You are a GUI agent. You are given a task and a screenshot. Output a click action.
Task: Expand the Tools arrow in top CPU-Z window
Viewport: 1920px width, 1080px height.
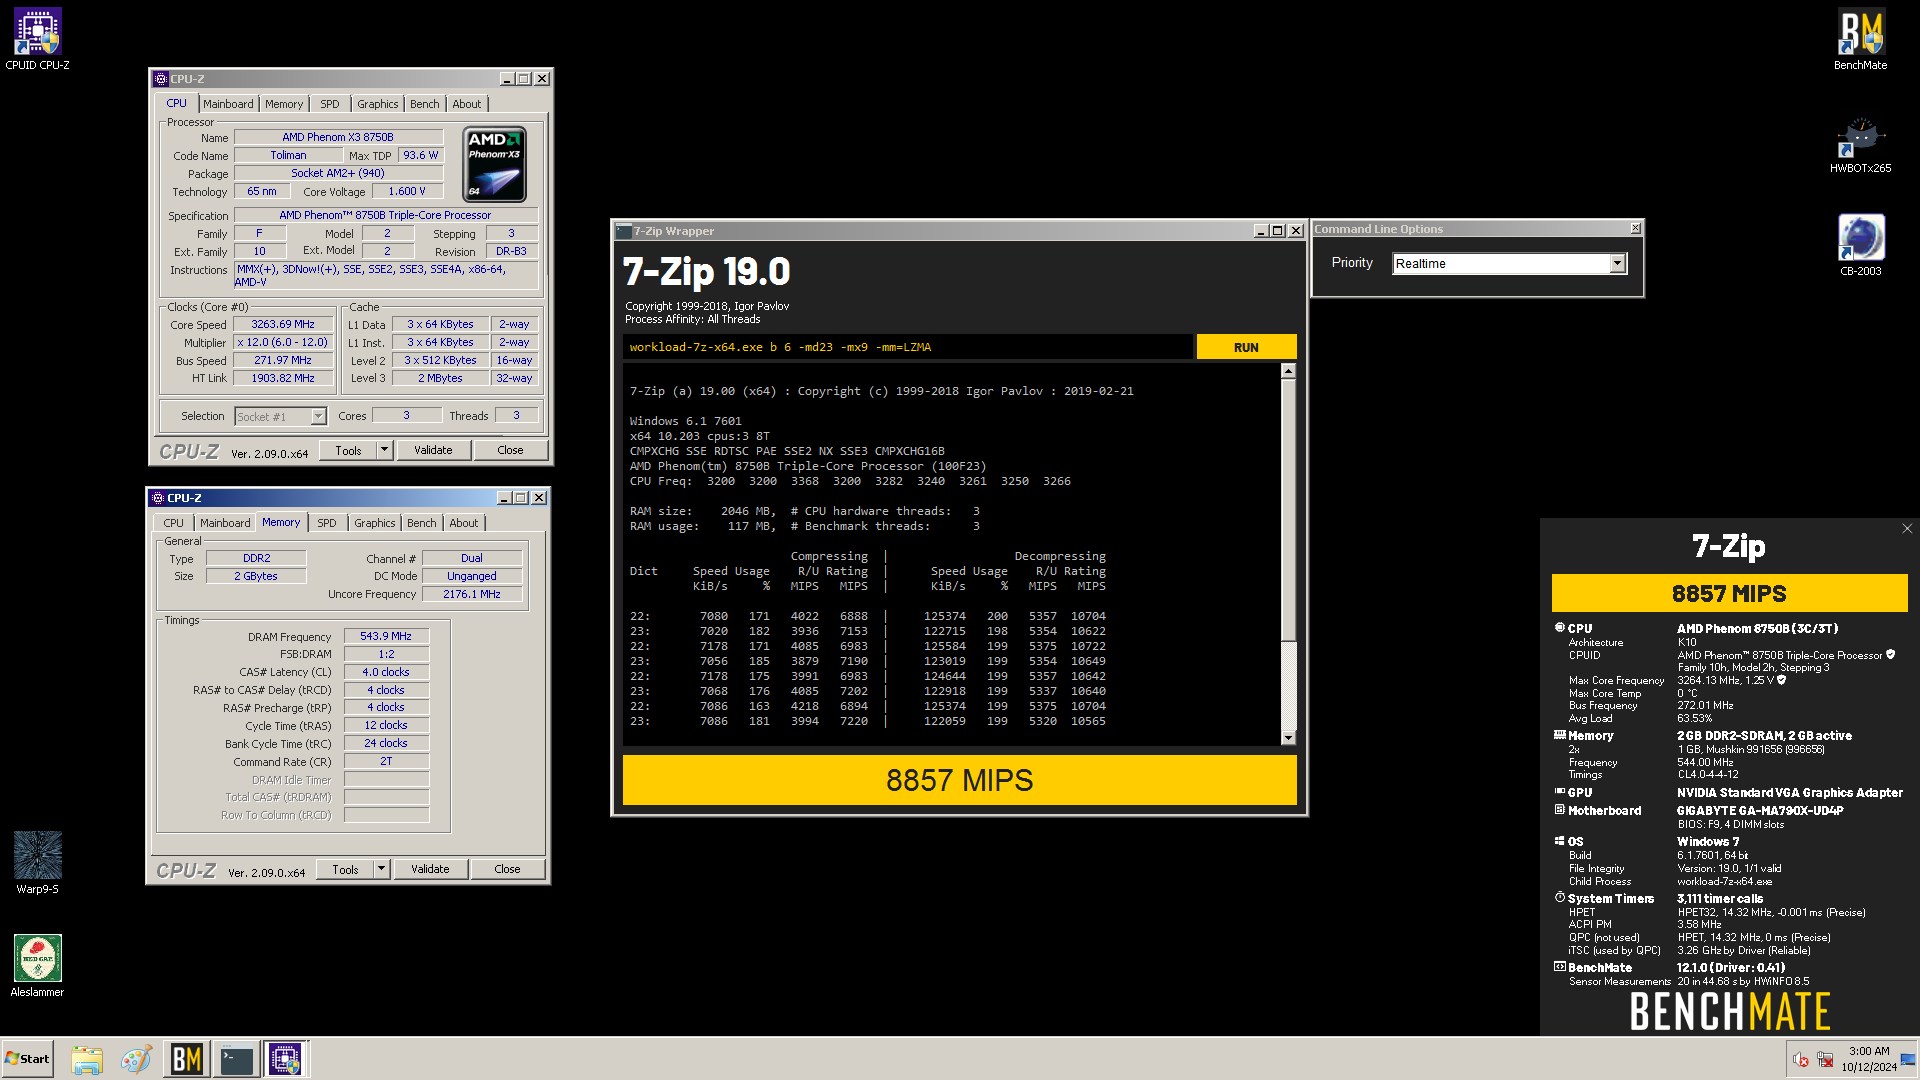(384, 451)
